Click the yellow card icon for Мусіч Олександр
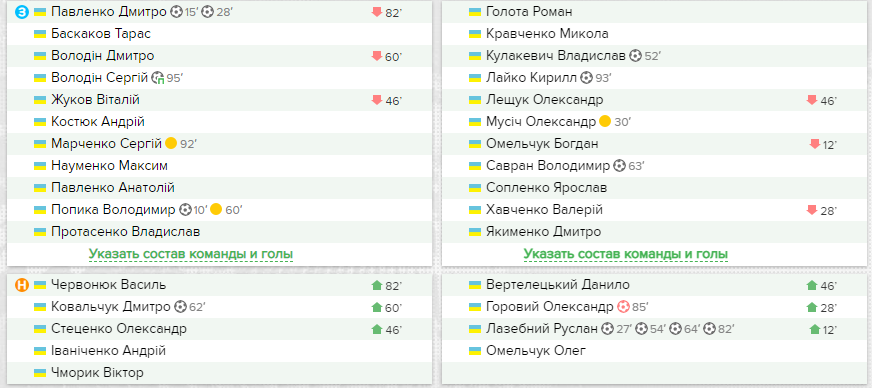 [x=605, y=122]
